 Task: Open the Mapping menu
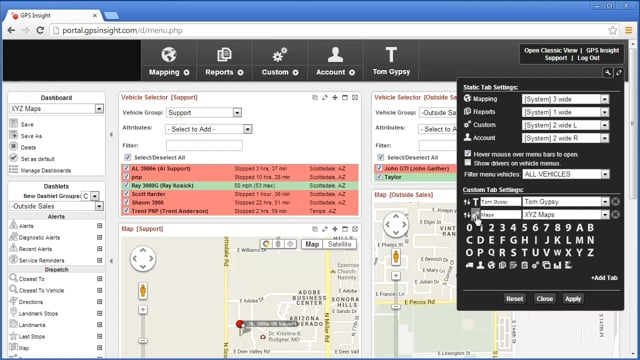169,61
